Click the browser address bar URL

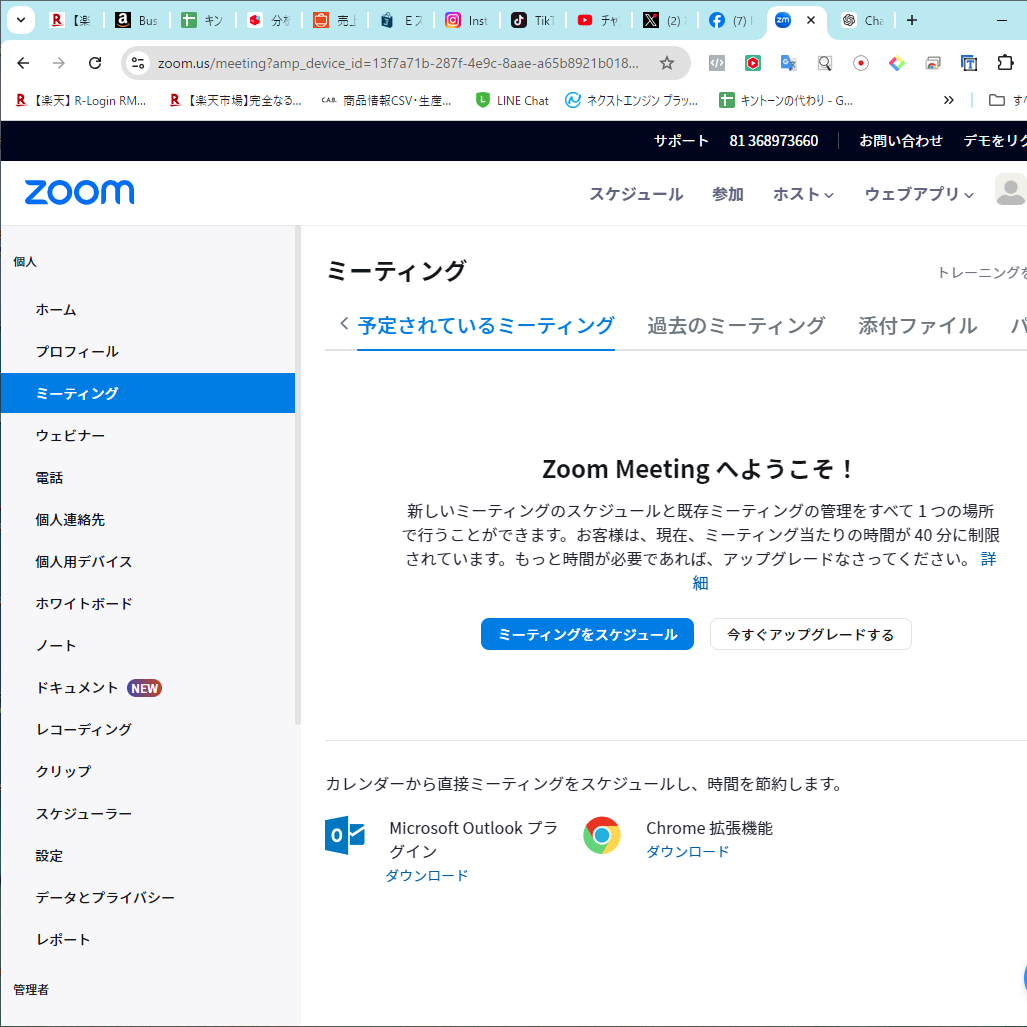click(x=398, y=63)
